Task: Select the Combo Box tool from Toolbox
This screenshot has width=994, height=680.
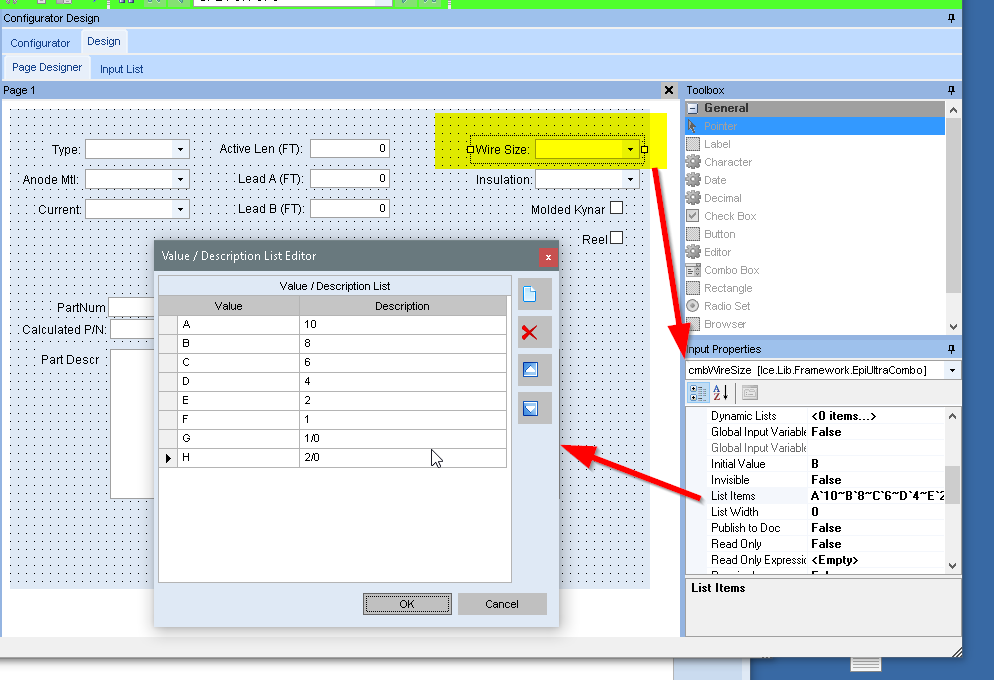Action: click(730, 269)
